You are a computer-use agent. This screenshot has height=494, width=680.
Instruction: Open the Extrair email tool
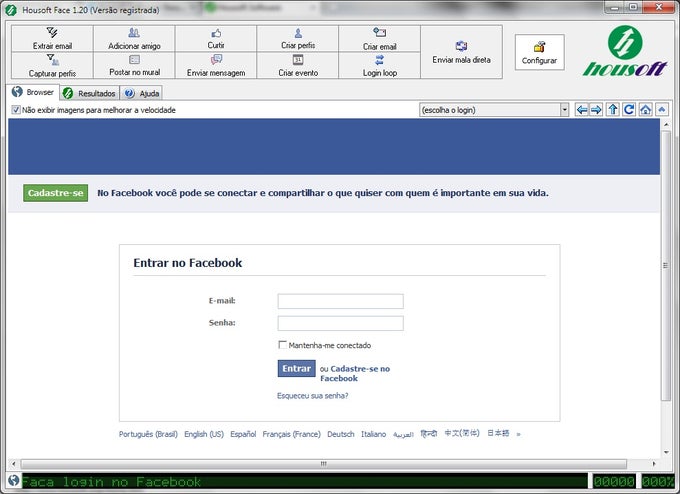[52, 39]
